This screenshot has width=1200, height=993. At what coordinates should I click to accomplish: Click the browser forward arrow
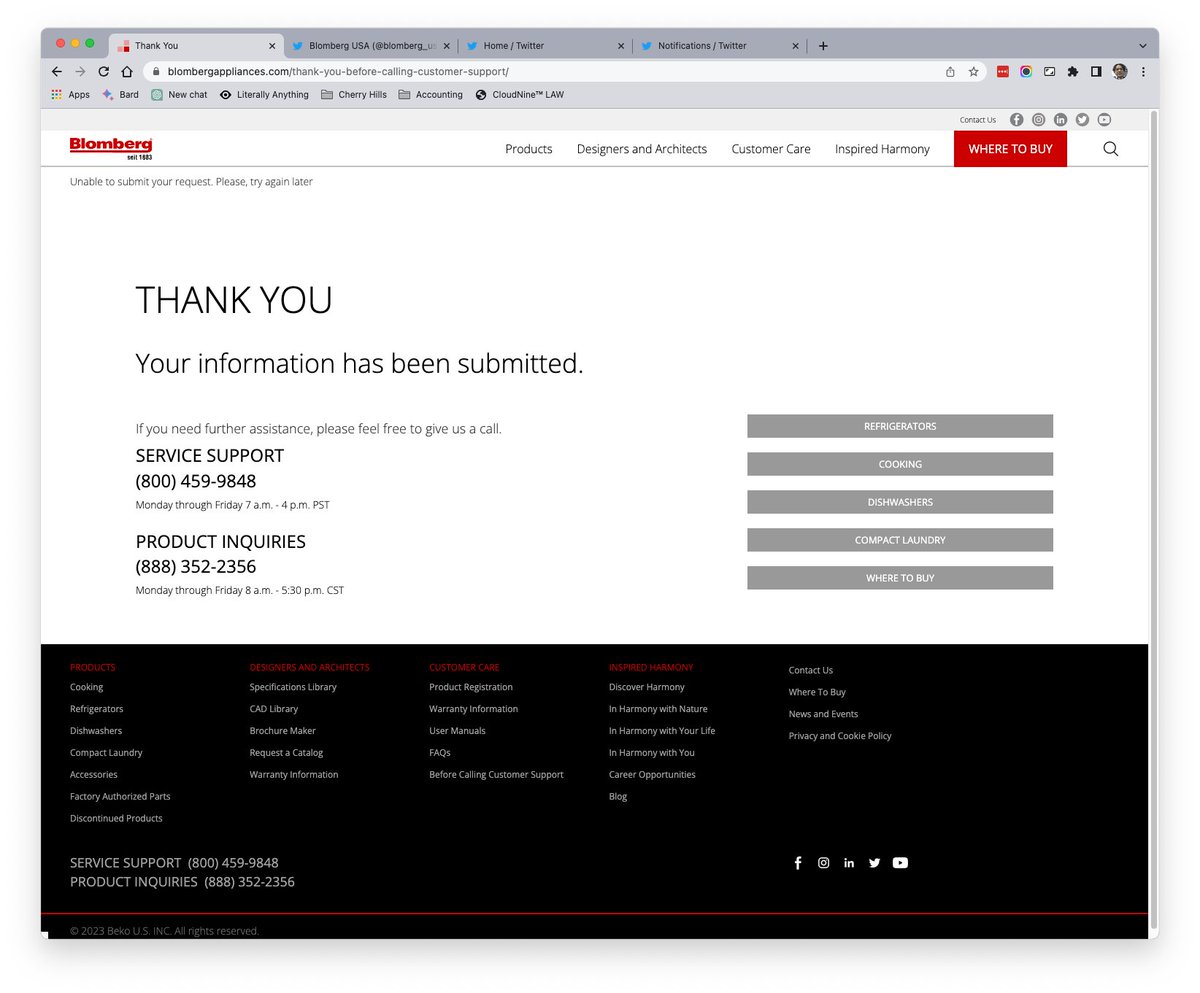[x=80, y=72]
